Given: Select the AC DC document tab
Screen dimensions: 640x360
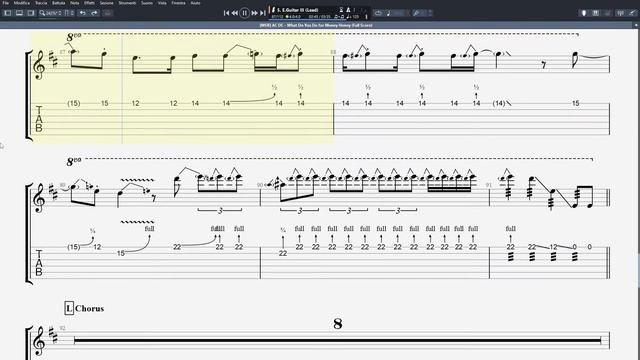Looking at the screenshot, I should [x=316, y=25].
